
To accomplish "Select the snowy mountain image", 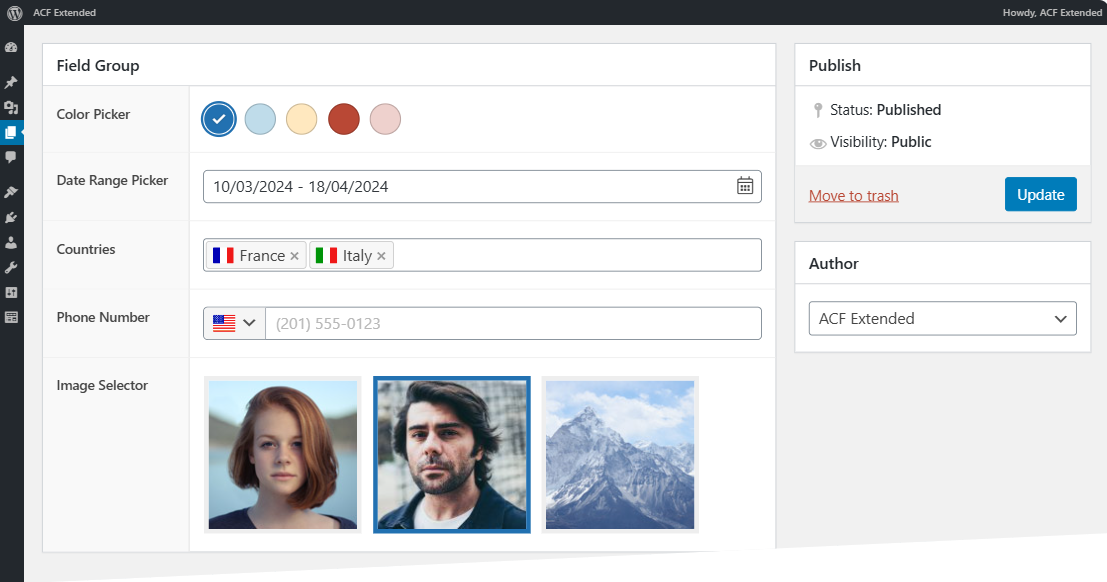I will pos(620,455).
